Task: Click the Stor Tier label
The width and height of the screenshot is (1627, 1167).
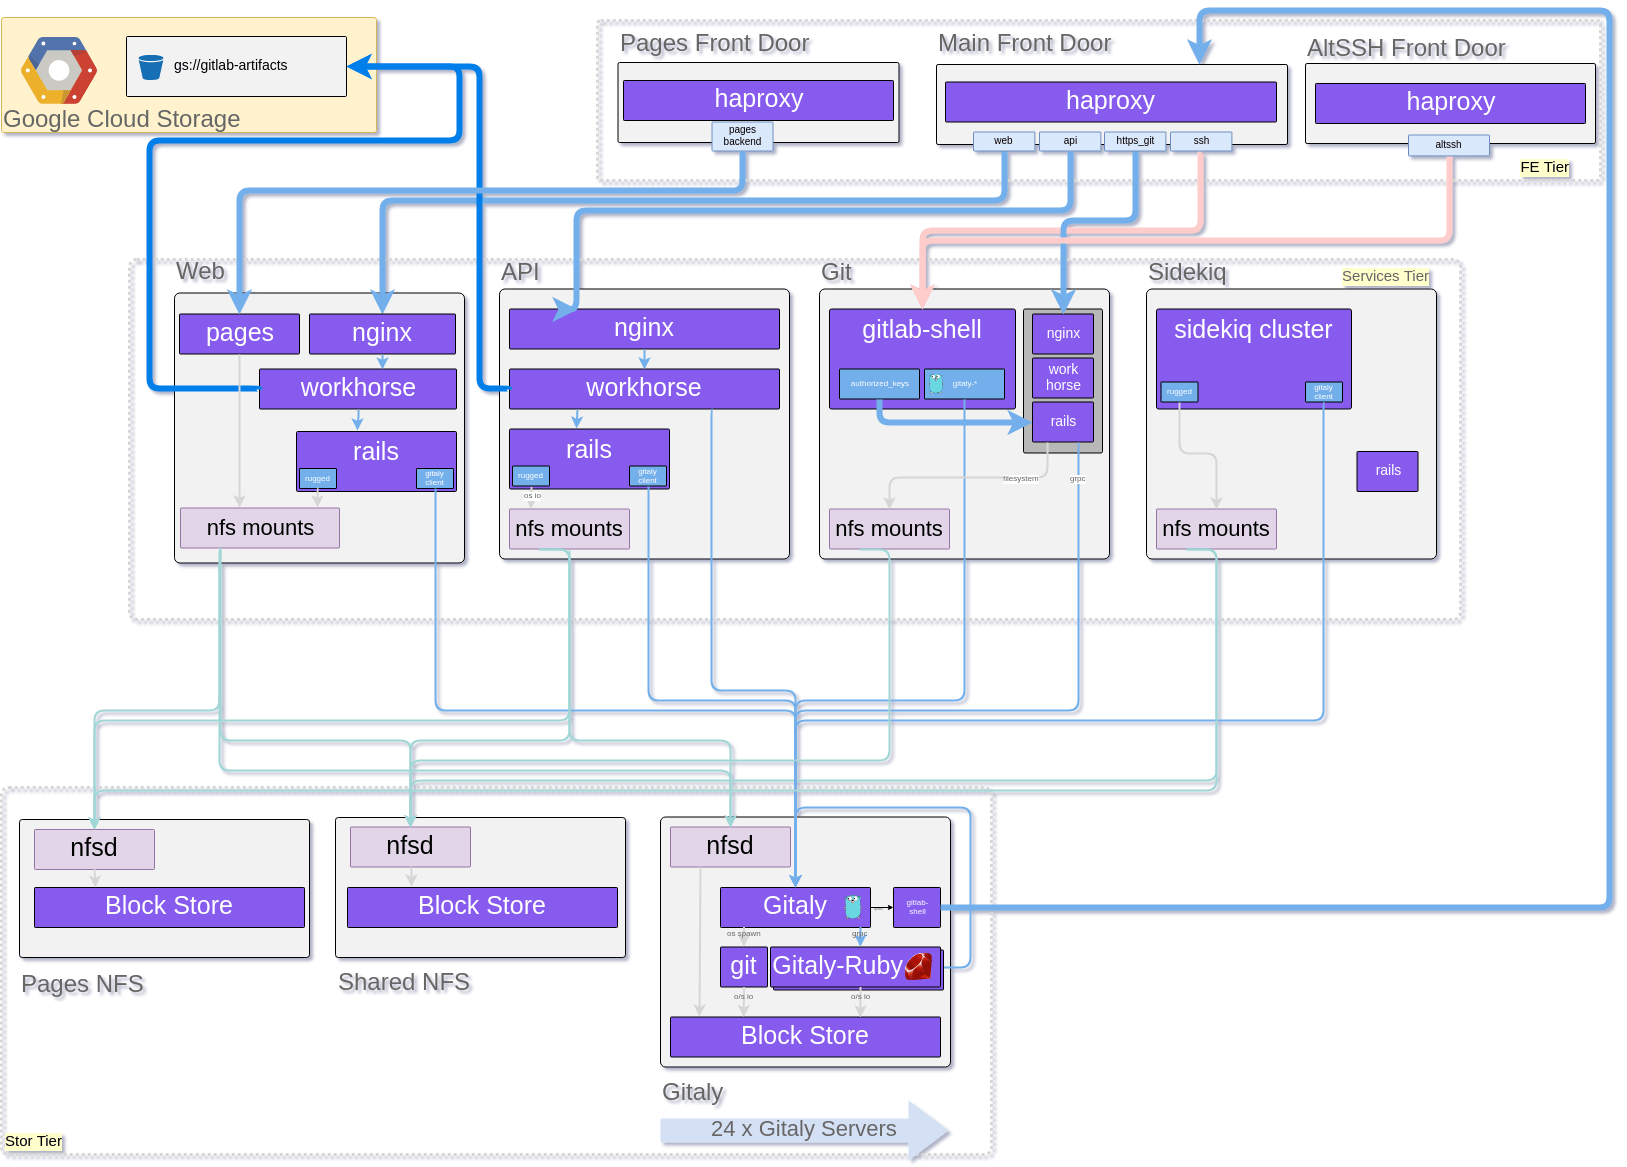Action: pos(33,1141)
